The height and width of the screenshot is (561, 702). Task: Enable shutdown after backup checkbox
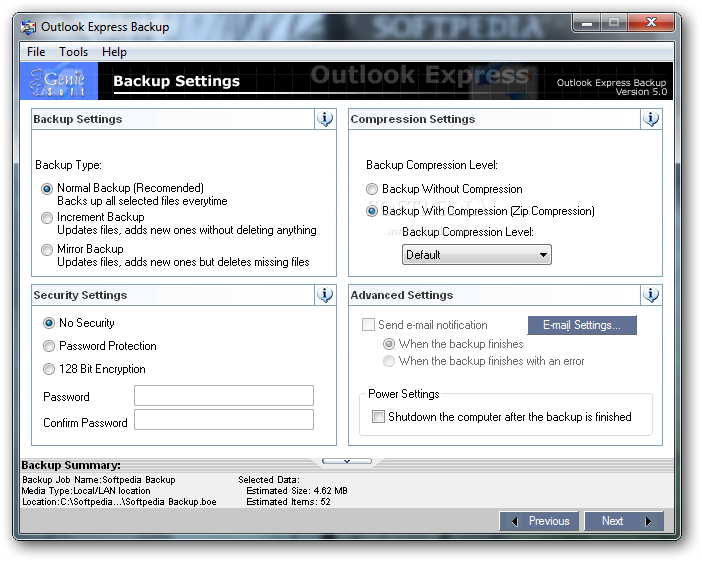coord(378,417)
